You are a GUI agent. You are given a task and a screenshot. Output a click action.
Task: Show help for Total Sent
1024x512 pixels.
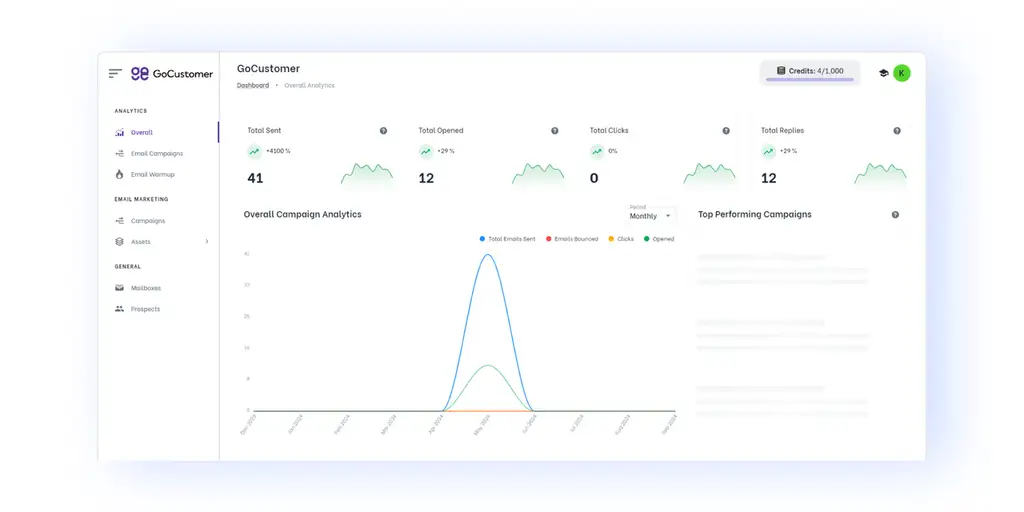383,131
